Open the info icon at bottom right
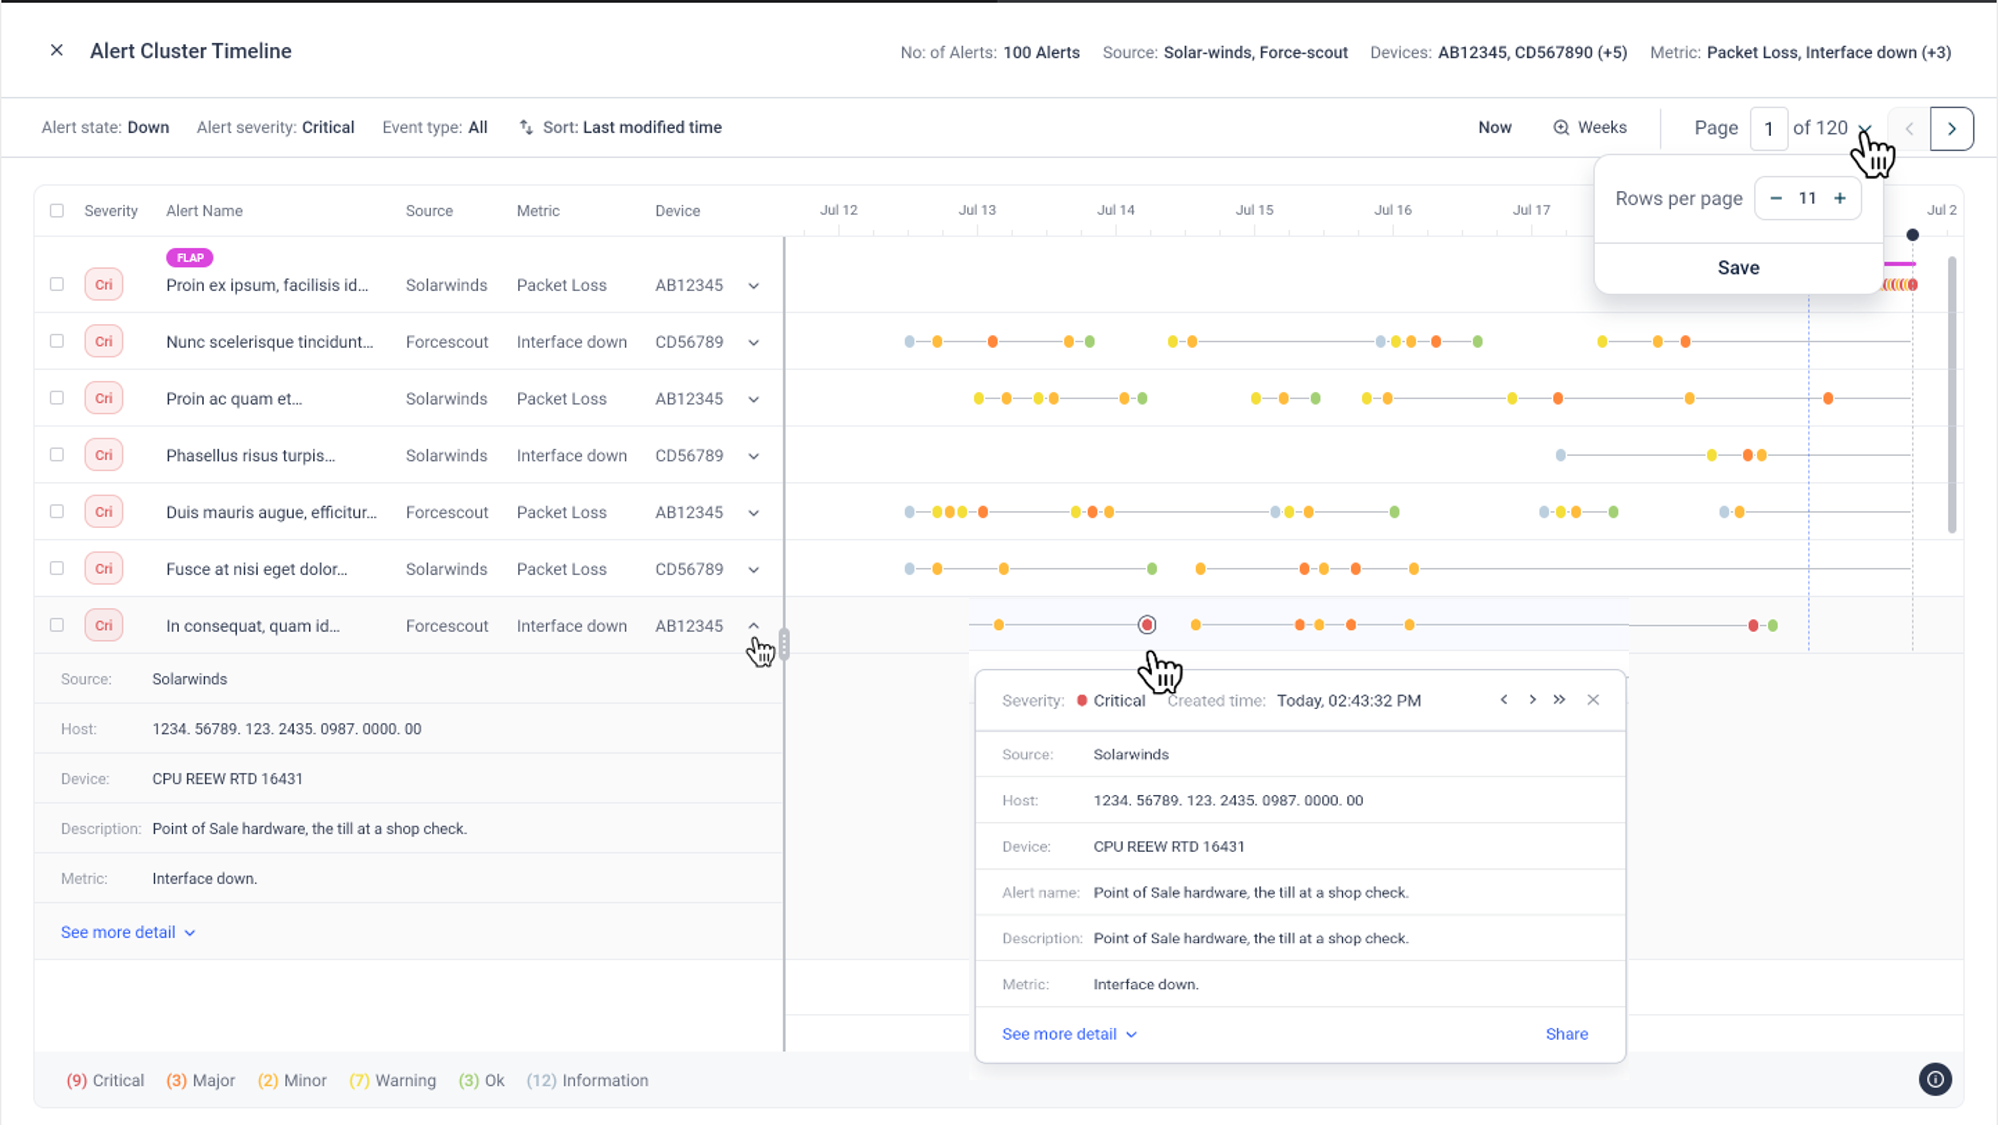The image size is (1998, 1125). pos(1934,1079)
